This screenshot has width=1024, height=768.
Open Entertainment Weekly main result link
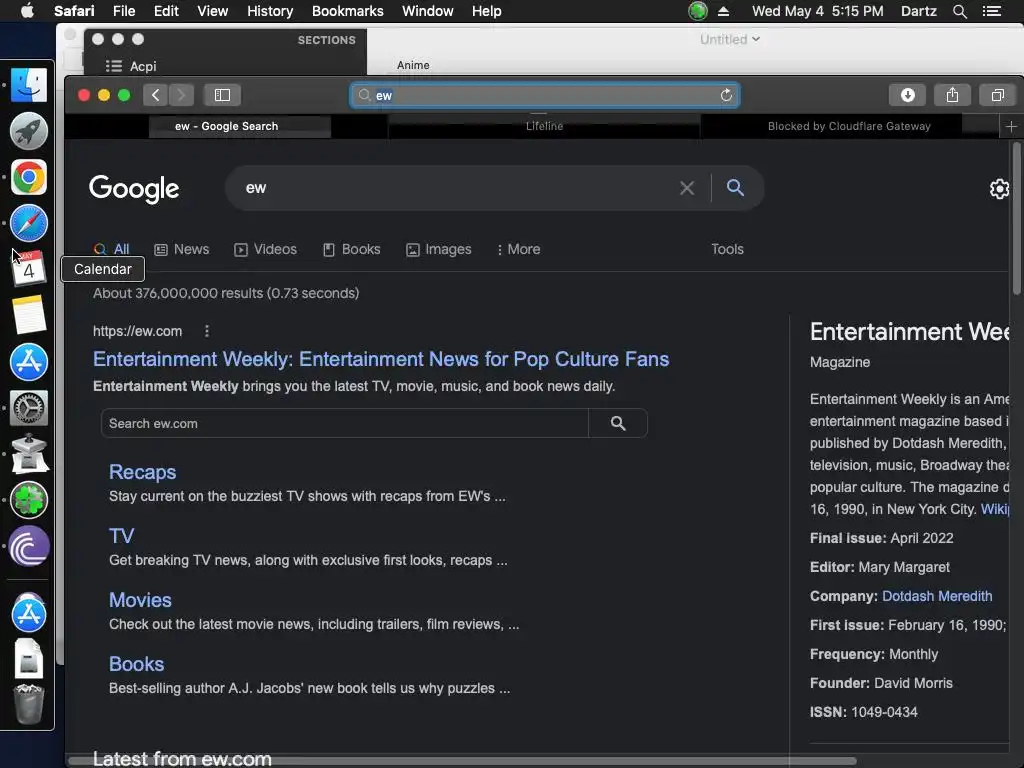click(381, 359)
